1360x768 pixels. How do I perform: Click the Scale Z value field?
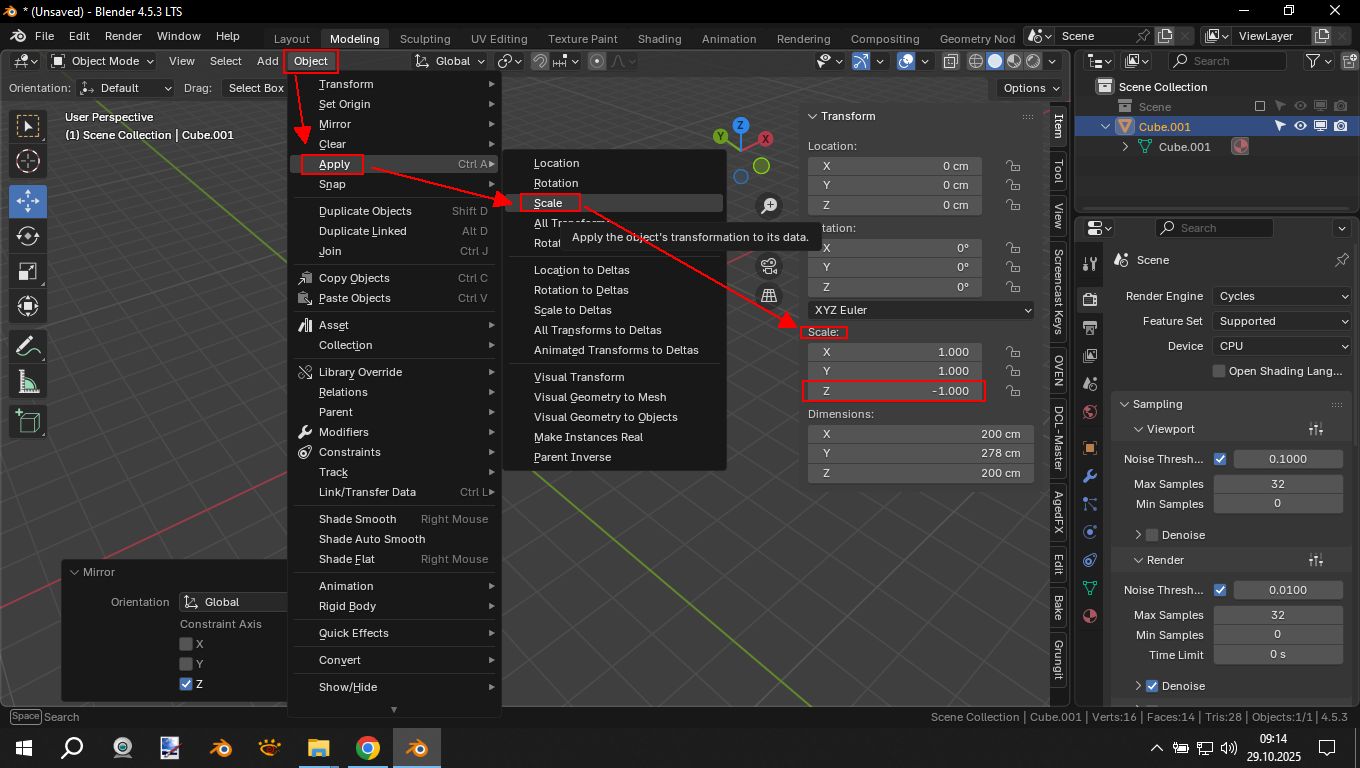tap(895, 391)
